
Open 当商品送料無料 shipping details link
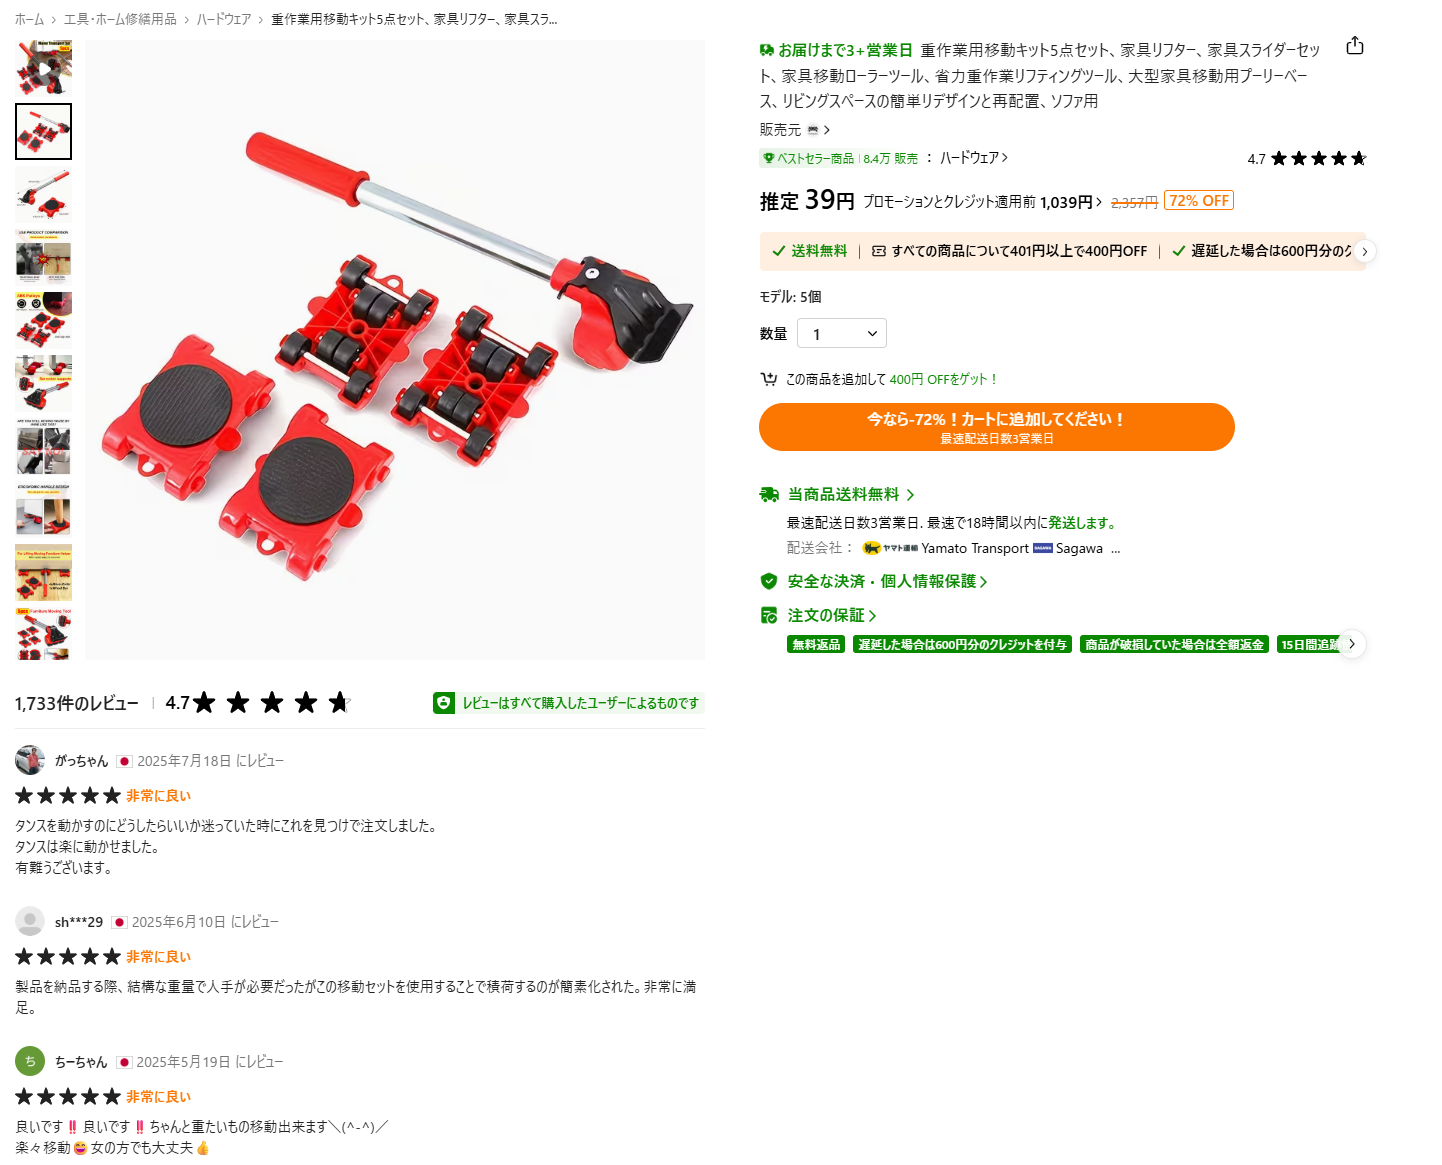click(851, 494)
